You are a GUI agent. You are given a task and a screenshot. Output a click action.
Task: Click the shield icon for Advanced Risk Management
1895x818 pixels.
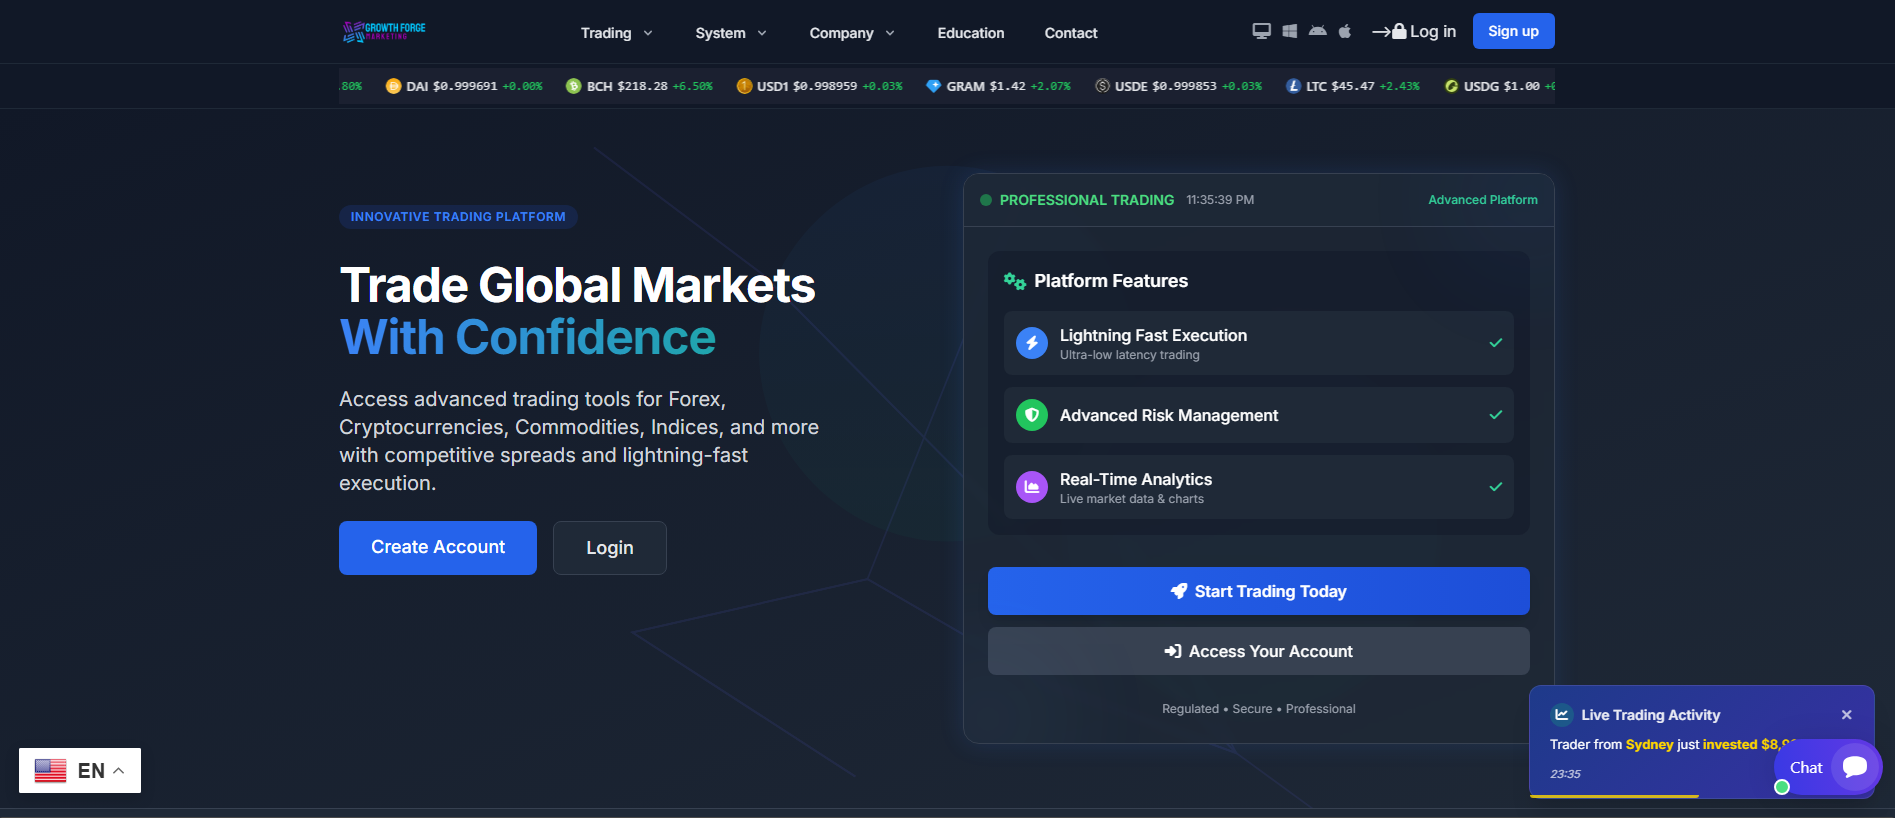pos(1032,415)
